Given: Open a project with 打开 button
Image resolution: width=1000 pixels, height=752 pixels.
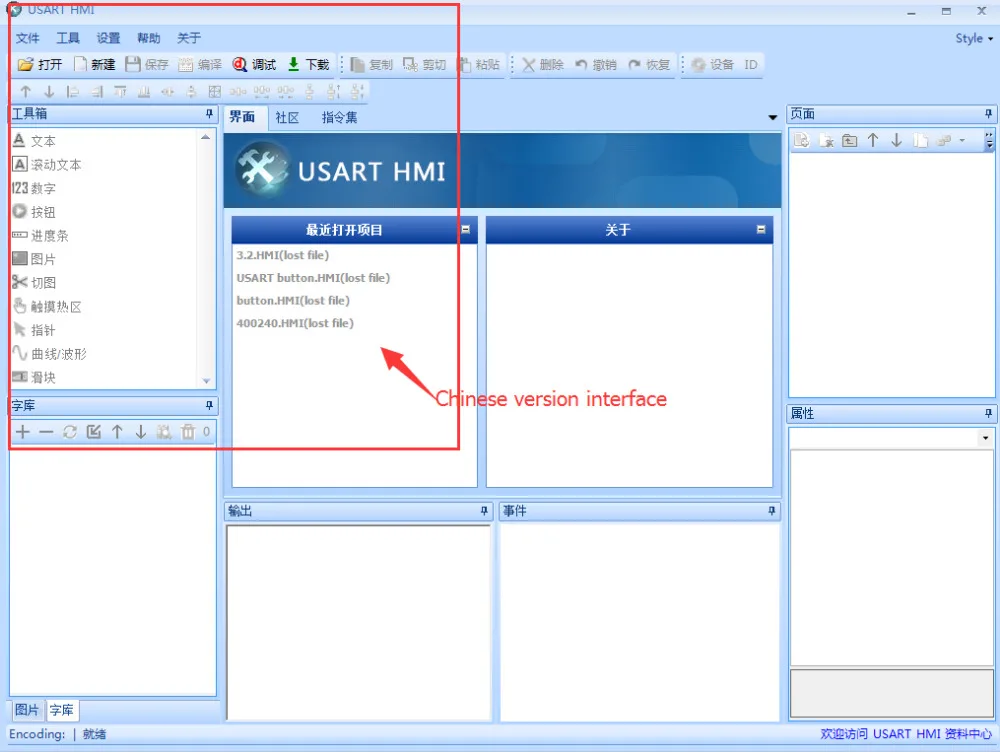Looking at the screenshot, I should 40,64.
